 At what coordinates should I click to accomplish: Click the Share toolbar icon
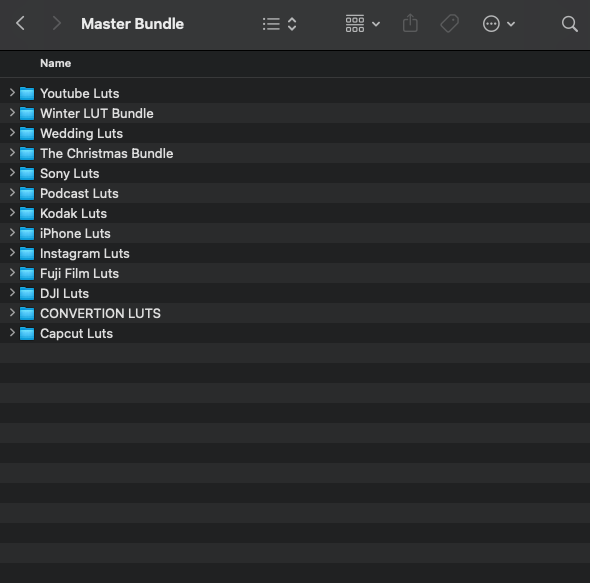[x=410, y=23]
